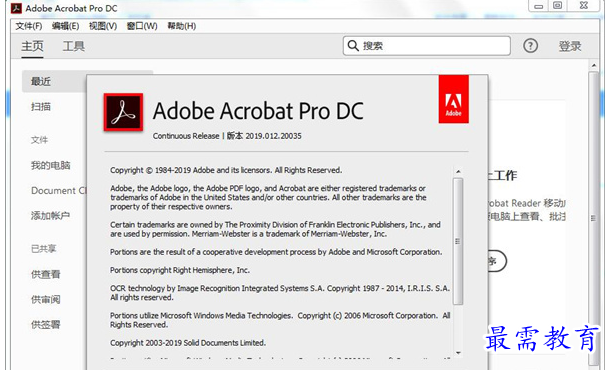This screenshot has height=370, width=607.
Task: Click the Copyright 1984-2019 Adobe line
Action: point(226,170)
